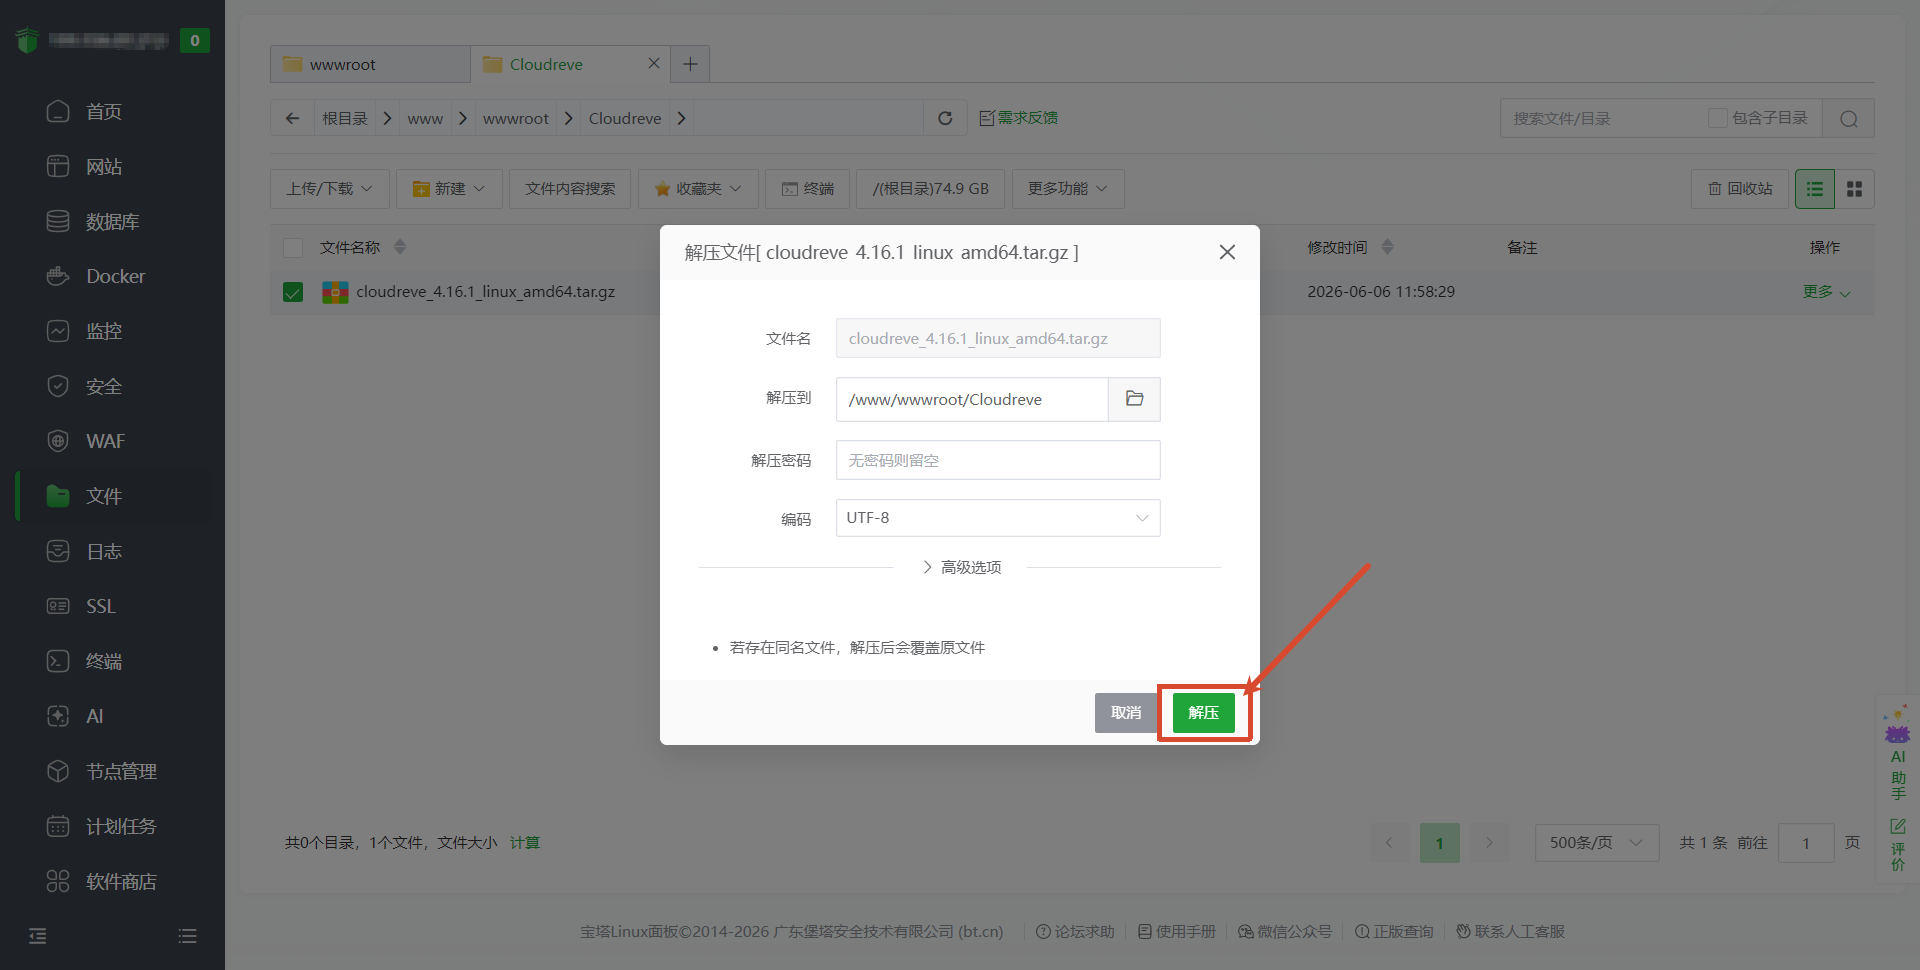This screenshot has height=970, width=1920.
Task: Click the 取消 cancel button
Action: [1126, 713]
